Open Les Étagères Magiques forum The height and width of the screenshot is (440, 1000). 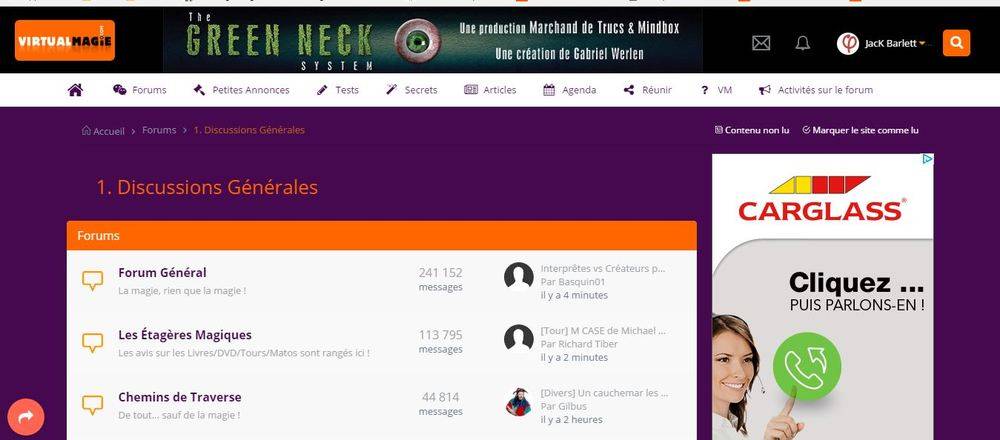tap(185, 335)
